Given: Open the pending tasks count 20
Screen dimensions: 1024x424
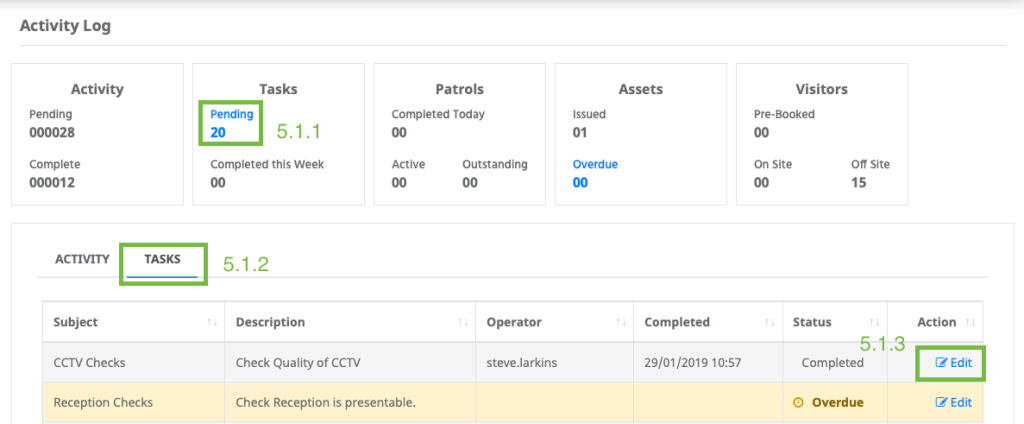Looking at the screenshot, I should tap(217, 133).
